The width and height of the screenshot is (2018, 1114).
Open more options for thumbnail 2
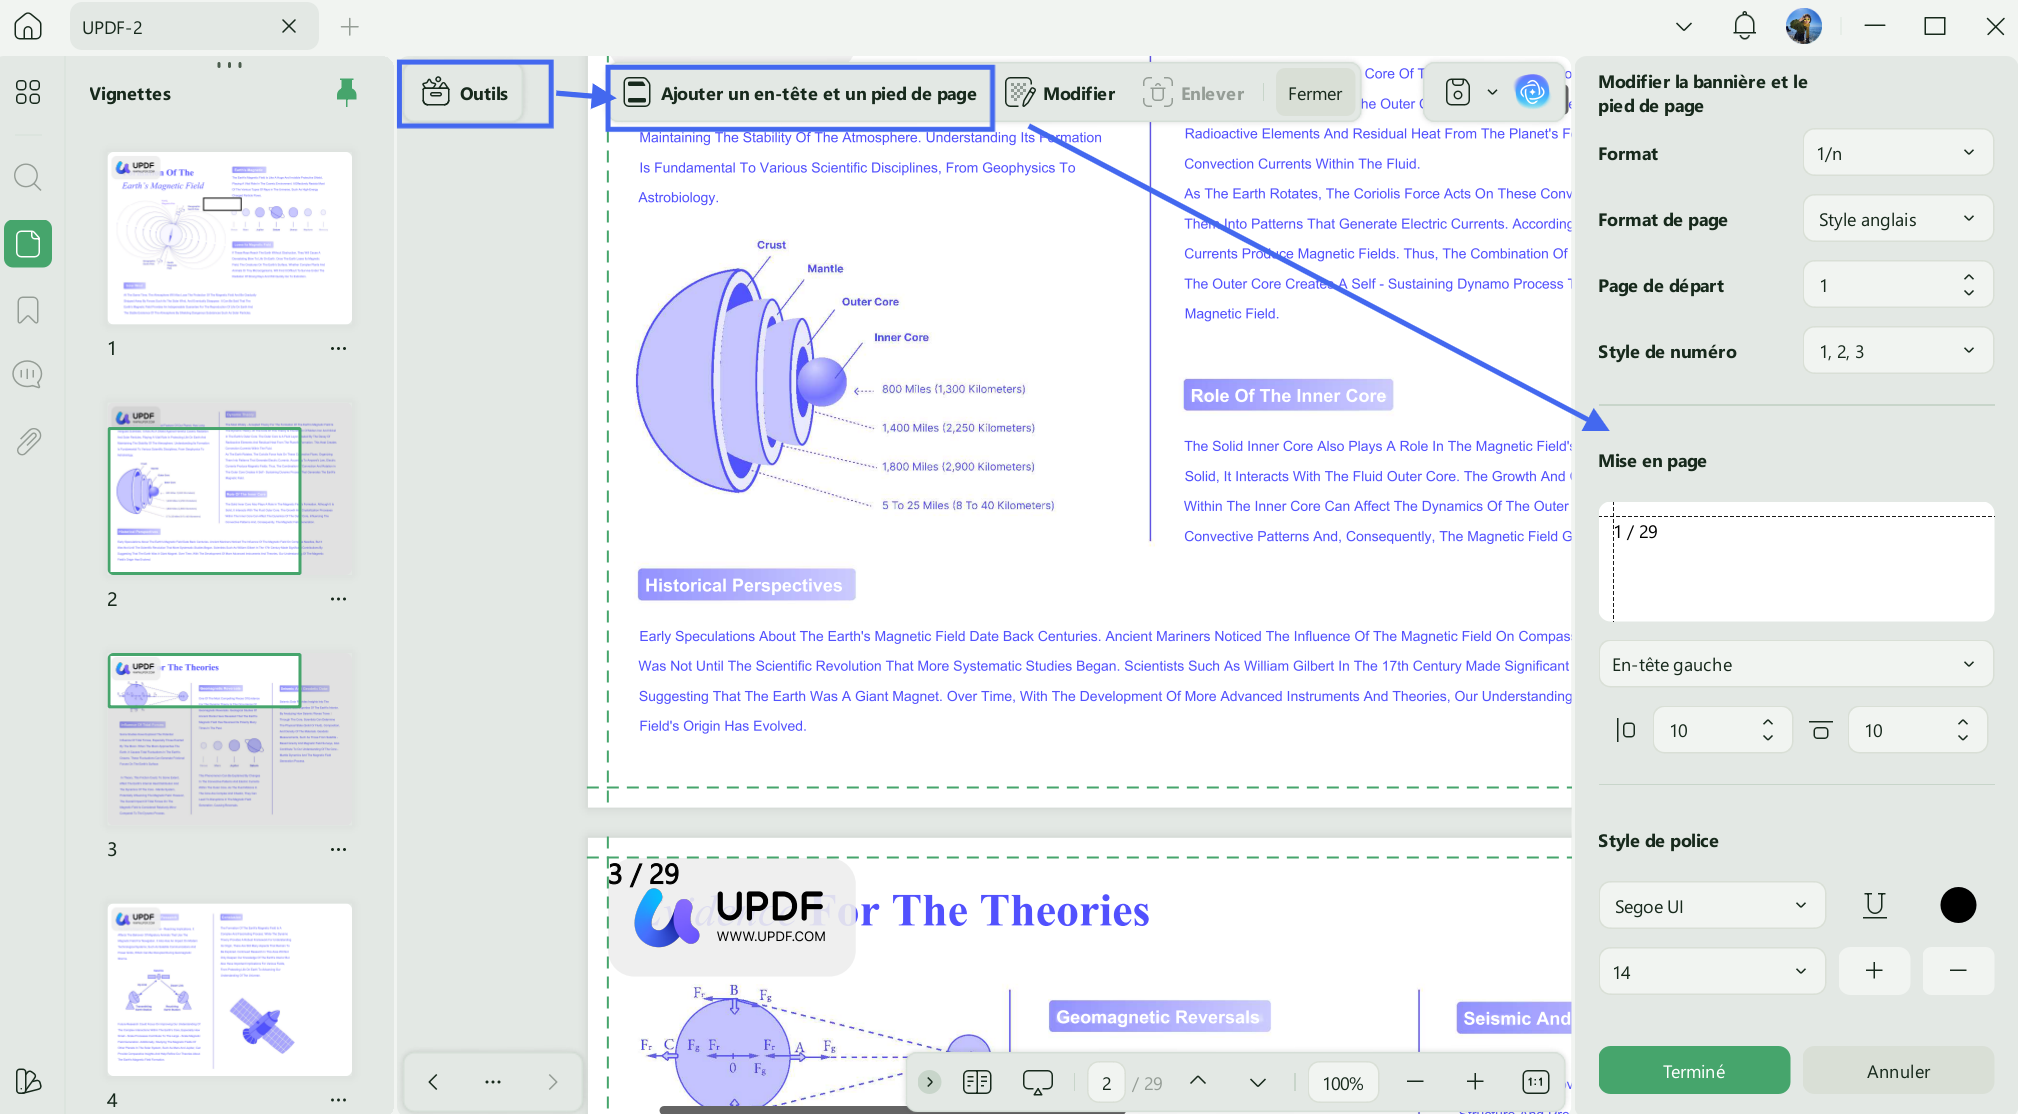click(x=338, y=599)
